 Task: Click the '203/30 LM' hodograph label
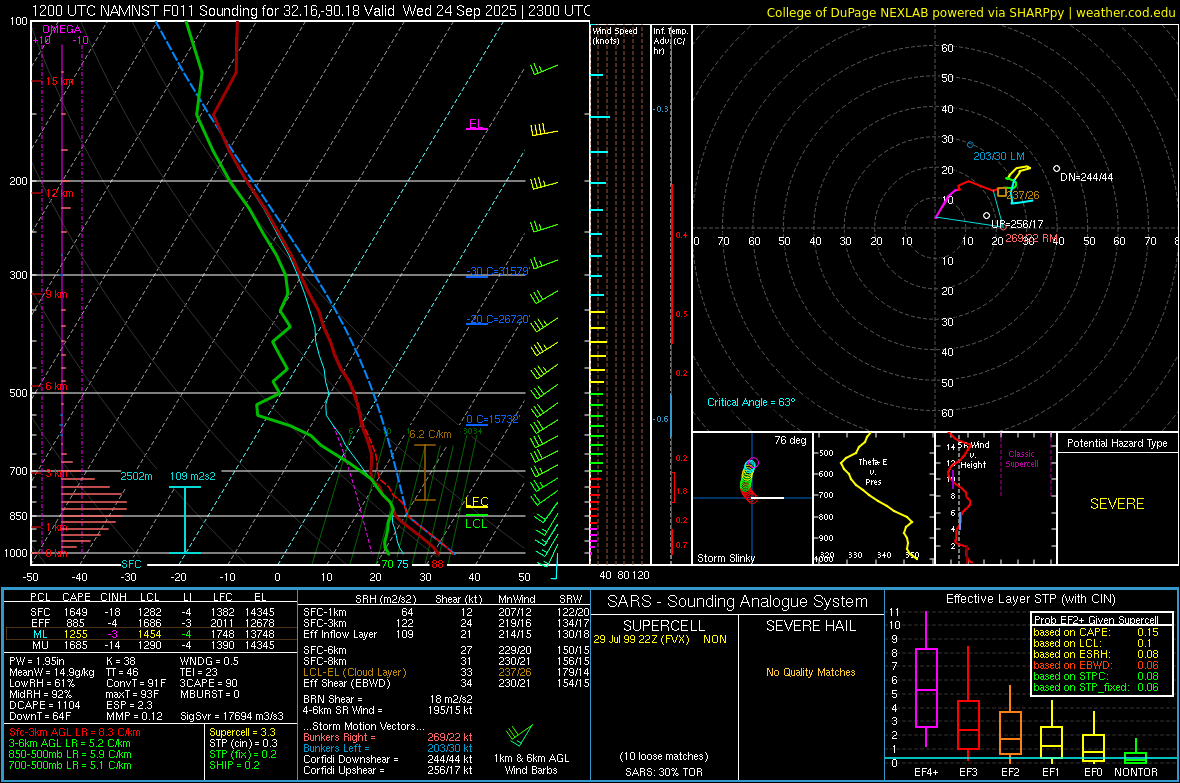pos(999,157)
